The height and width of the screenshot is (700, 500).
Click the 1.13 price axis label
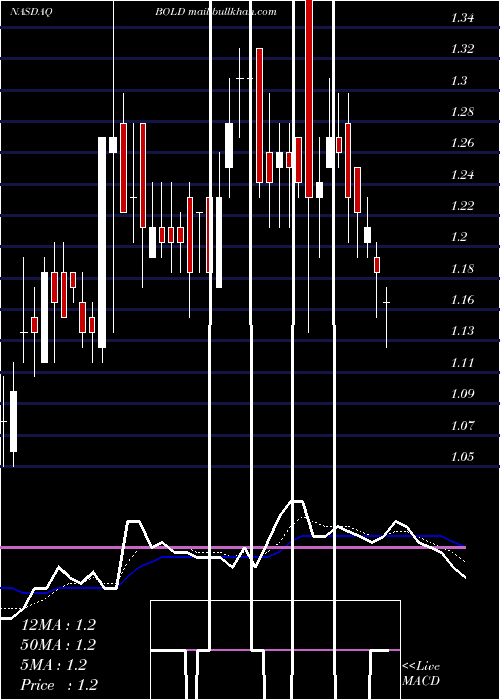click(x=462, y=331)
